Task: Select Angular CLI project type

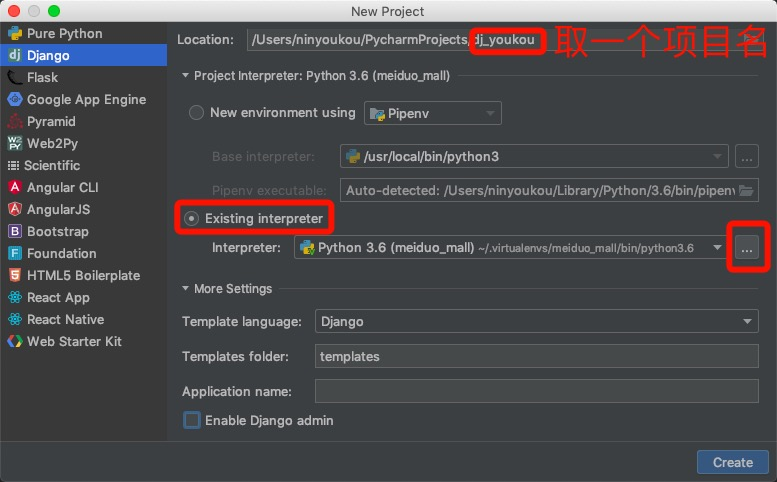Action: (x=83, y=187)
